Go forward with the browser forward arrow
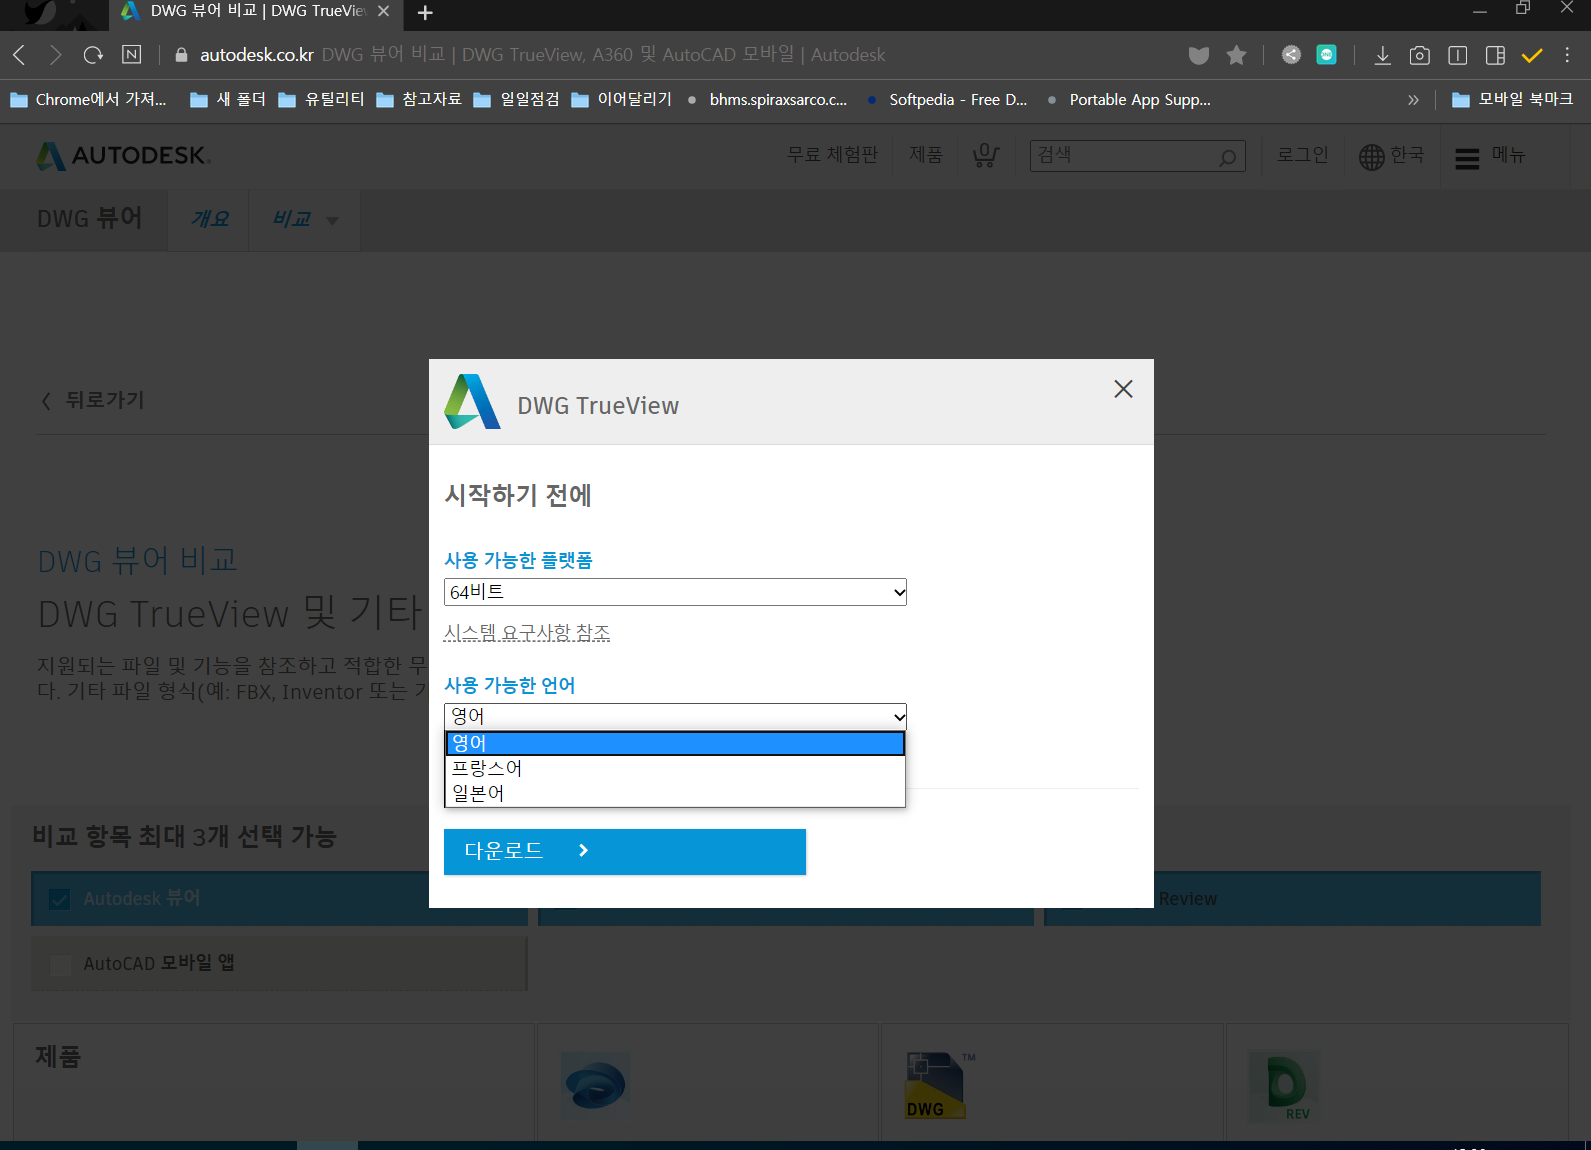This screenshot has width=1591, height=1150. (x=55, y=55)
